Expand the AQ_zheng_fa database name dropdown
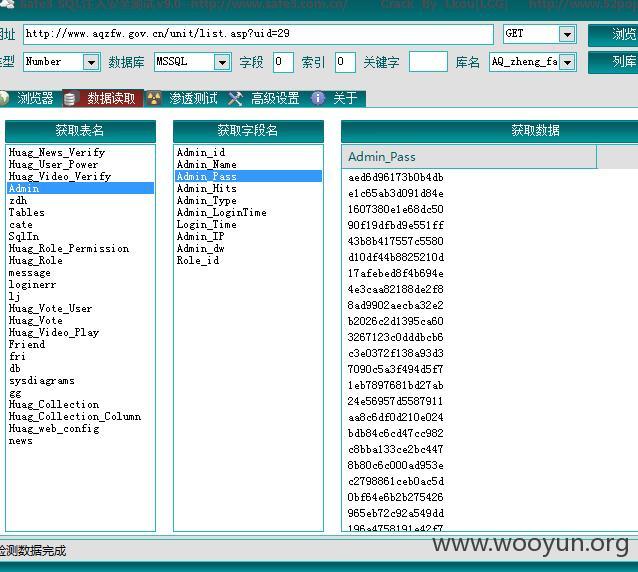The image size is (638, 572). tap(567, 62)
